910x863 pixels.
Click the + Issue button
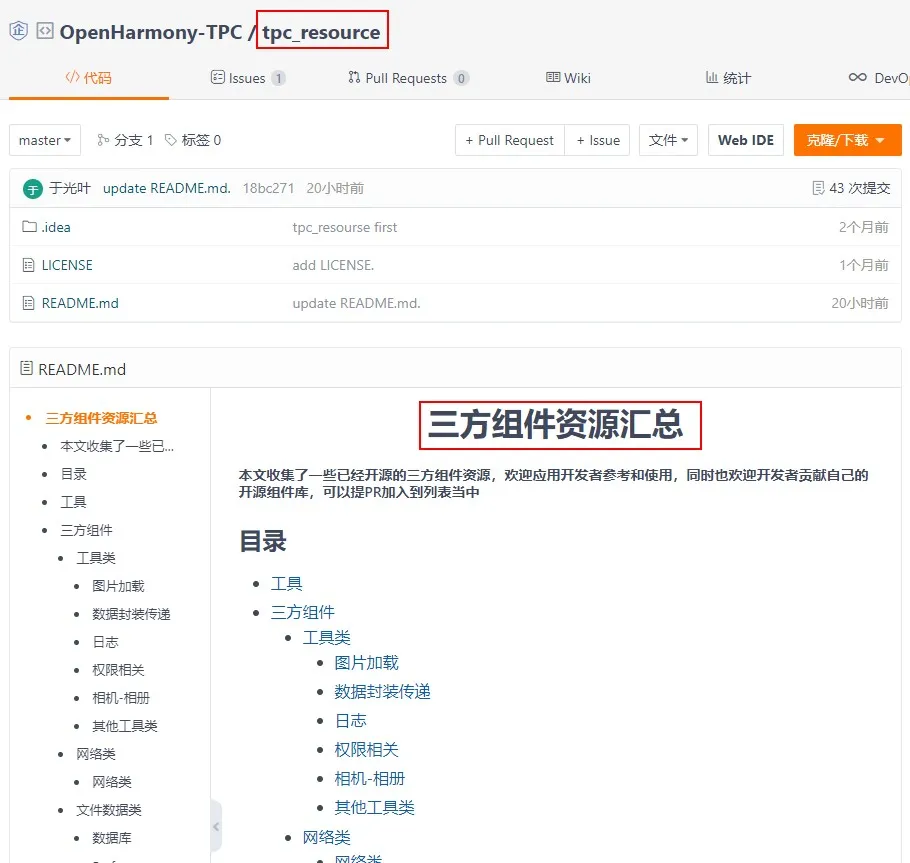(597, 140)
